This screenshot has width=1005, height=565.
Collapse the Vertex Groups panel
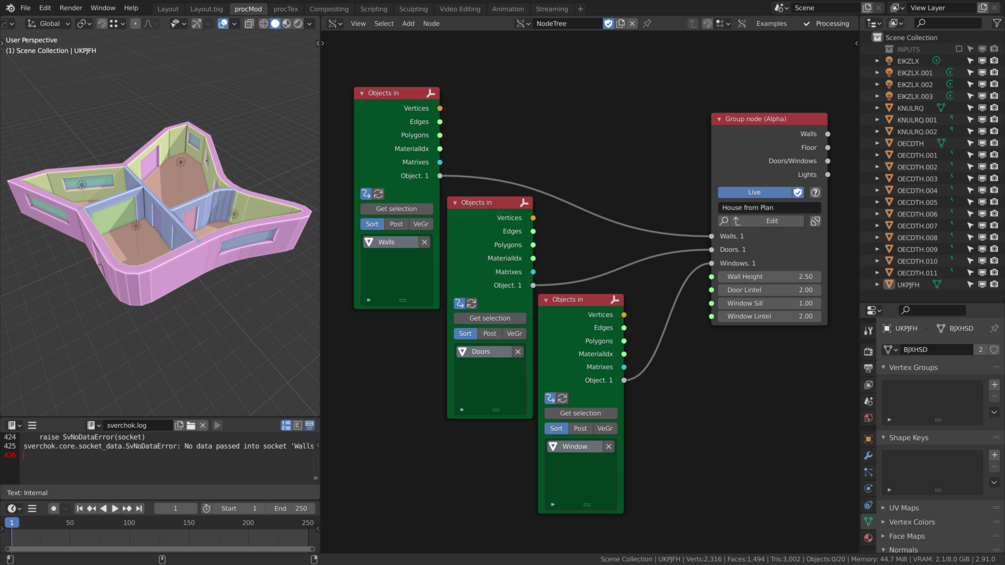884,368
